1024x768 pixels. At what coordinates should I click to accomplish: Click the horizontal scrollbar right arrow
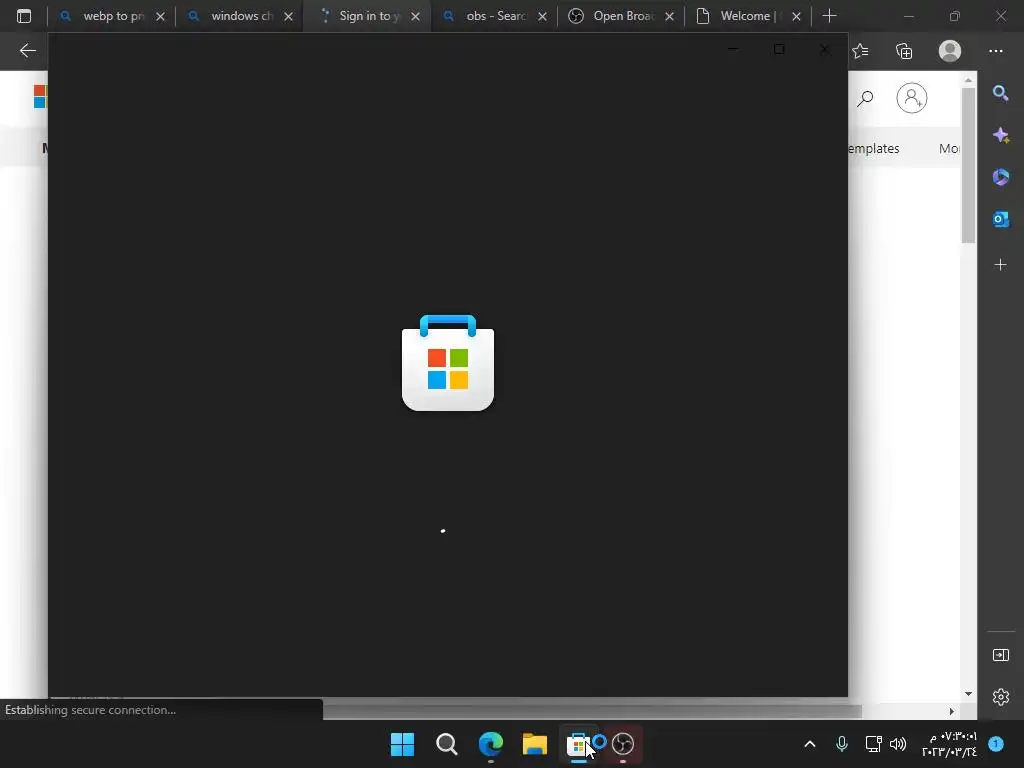(952, 711)
